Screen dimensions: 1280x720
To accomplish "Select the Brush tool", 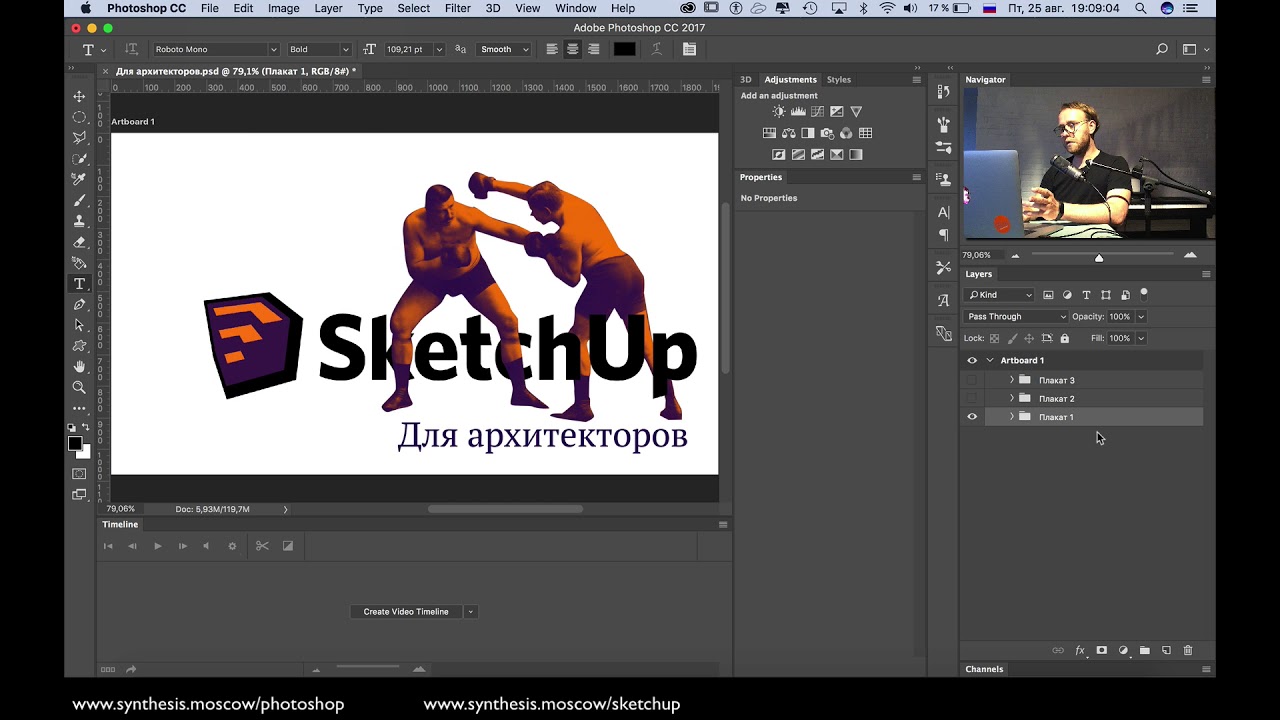I will point(79,200).
